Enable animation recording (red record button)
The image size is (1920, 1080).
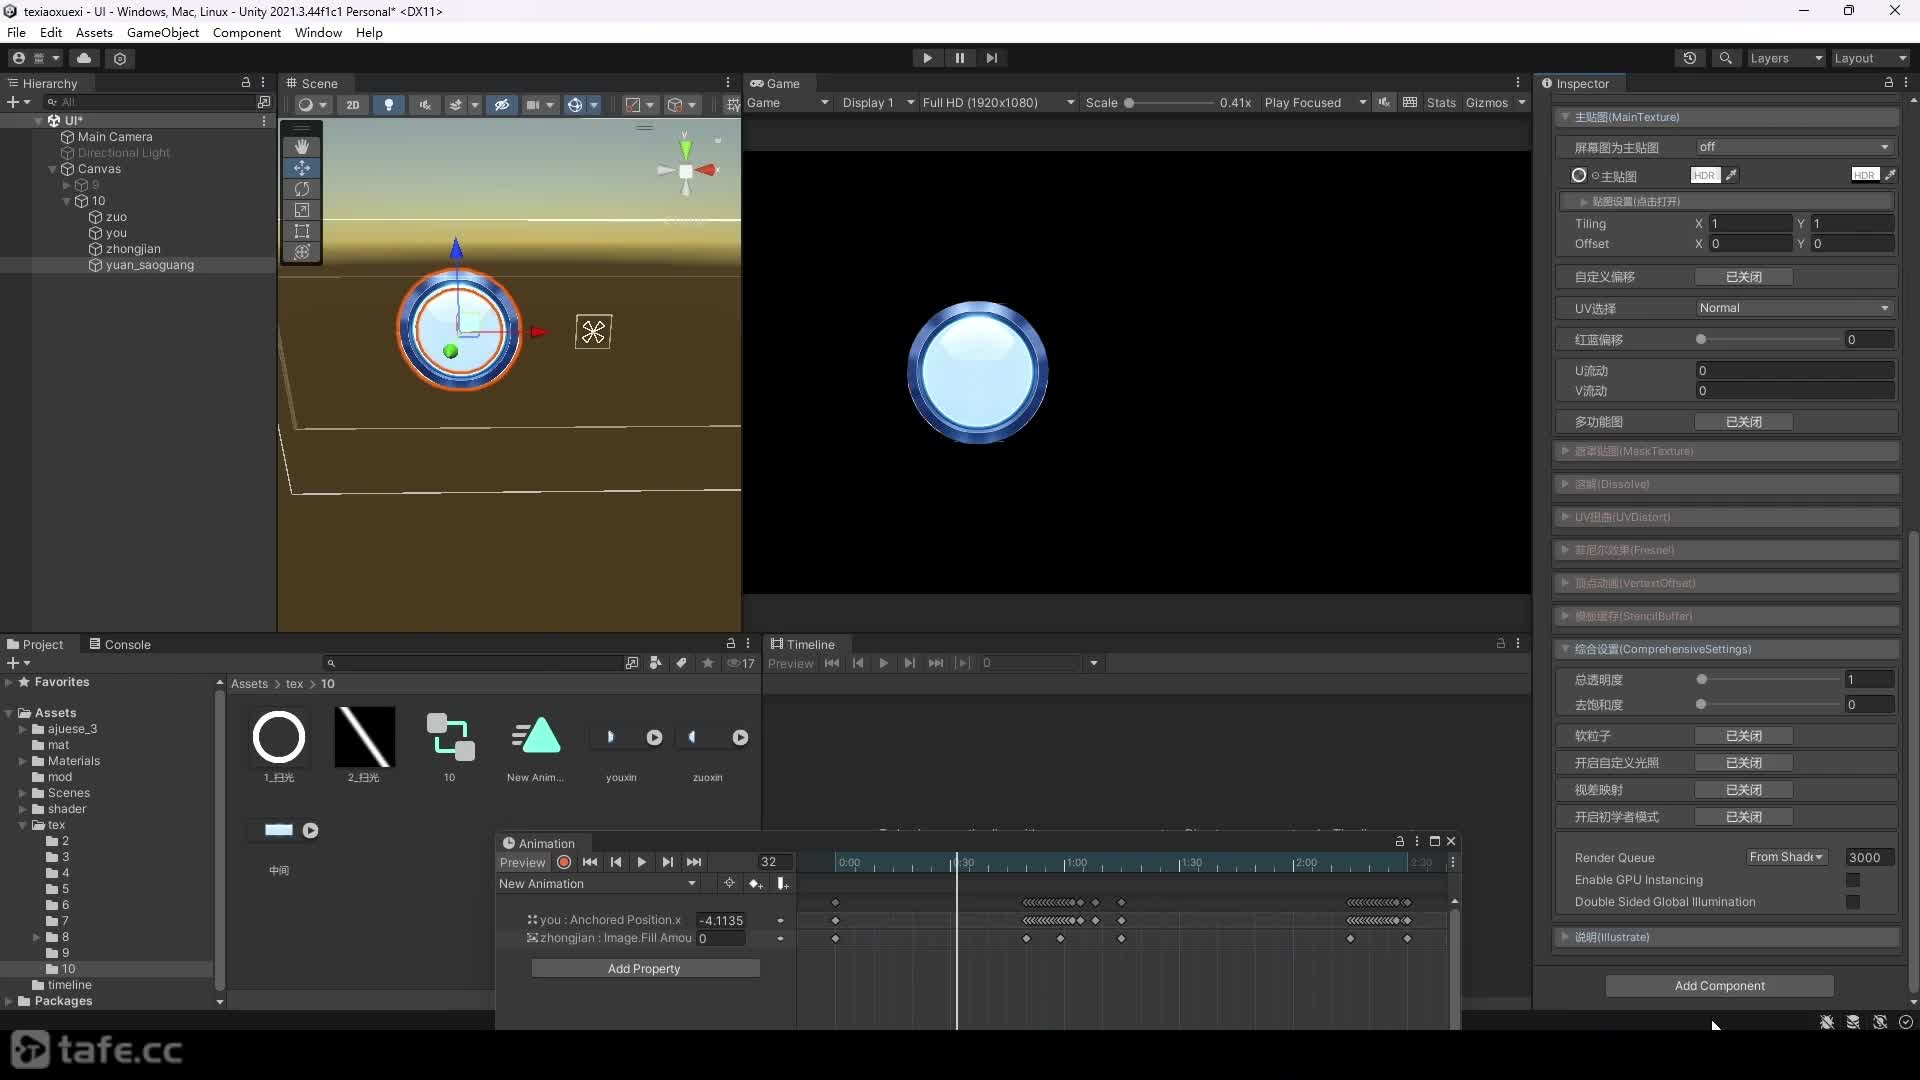564,862
